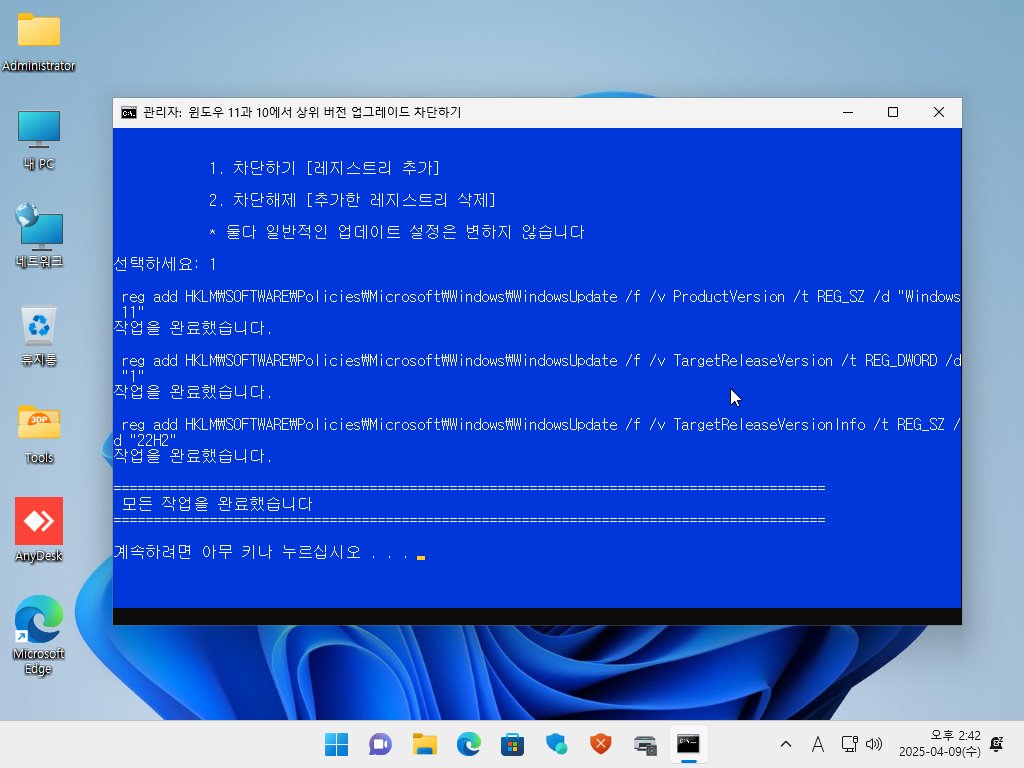Open the volume control in tray
The height and width of the screenshot is (768, 1024).
(873, 744)
